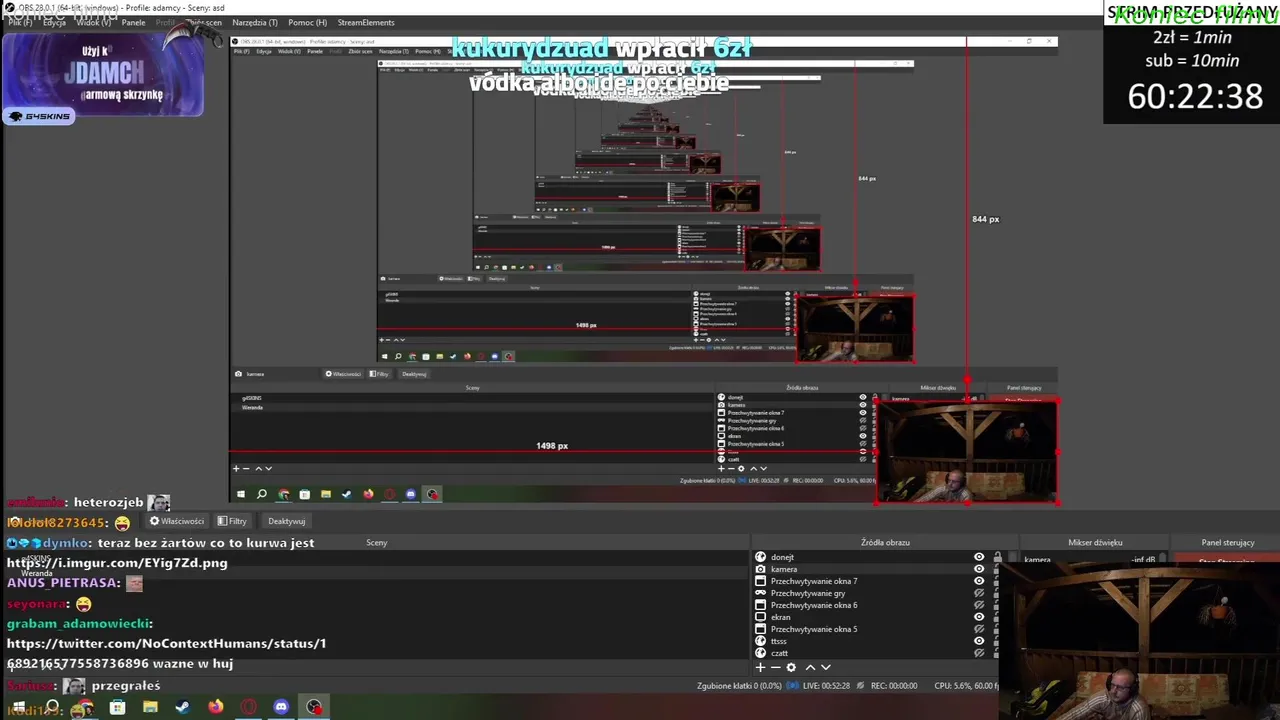Add a new source with plus icon
The image size is (1280, 720).
(x=760, y=667)
